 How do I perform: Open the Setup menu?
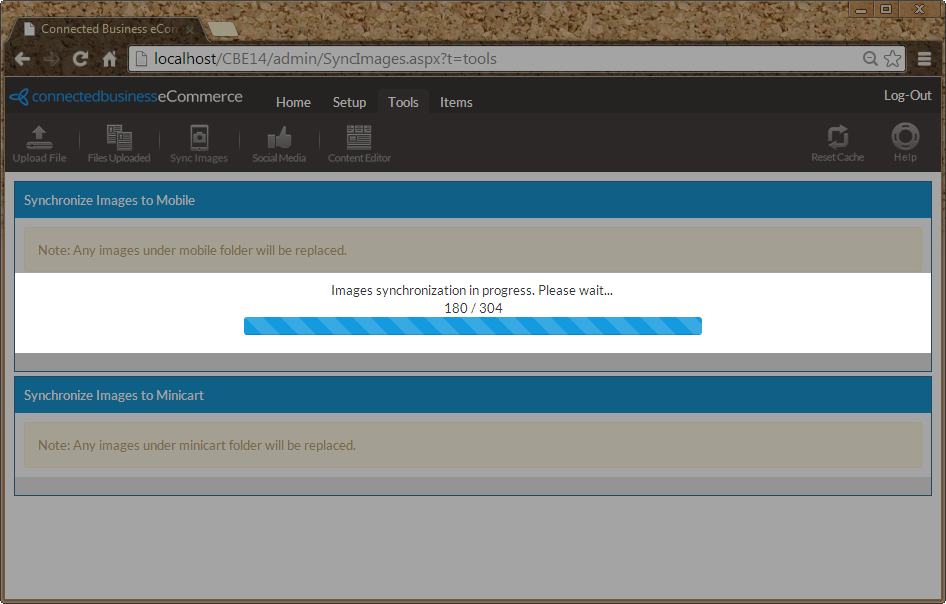point(349,102)
